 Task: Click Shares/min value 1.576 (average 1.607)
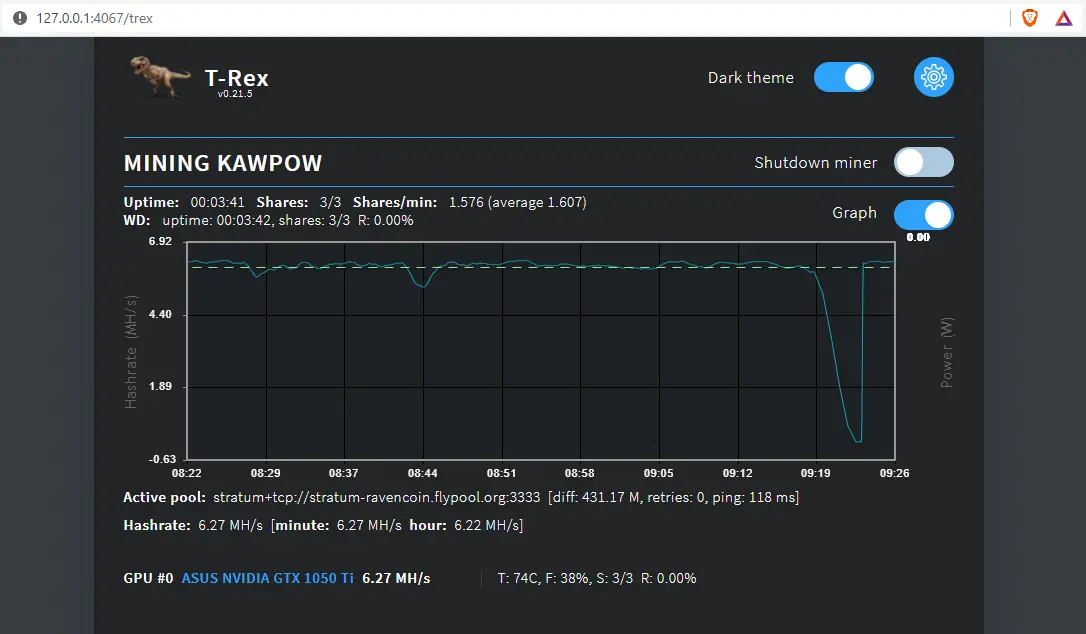click(x=517, y=202)
